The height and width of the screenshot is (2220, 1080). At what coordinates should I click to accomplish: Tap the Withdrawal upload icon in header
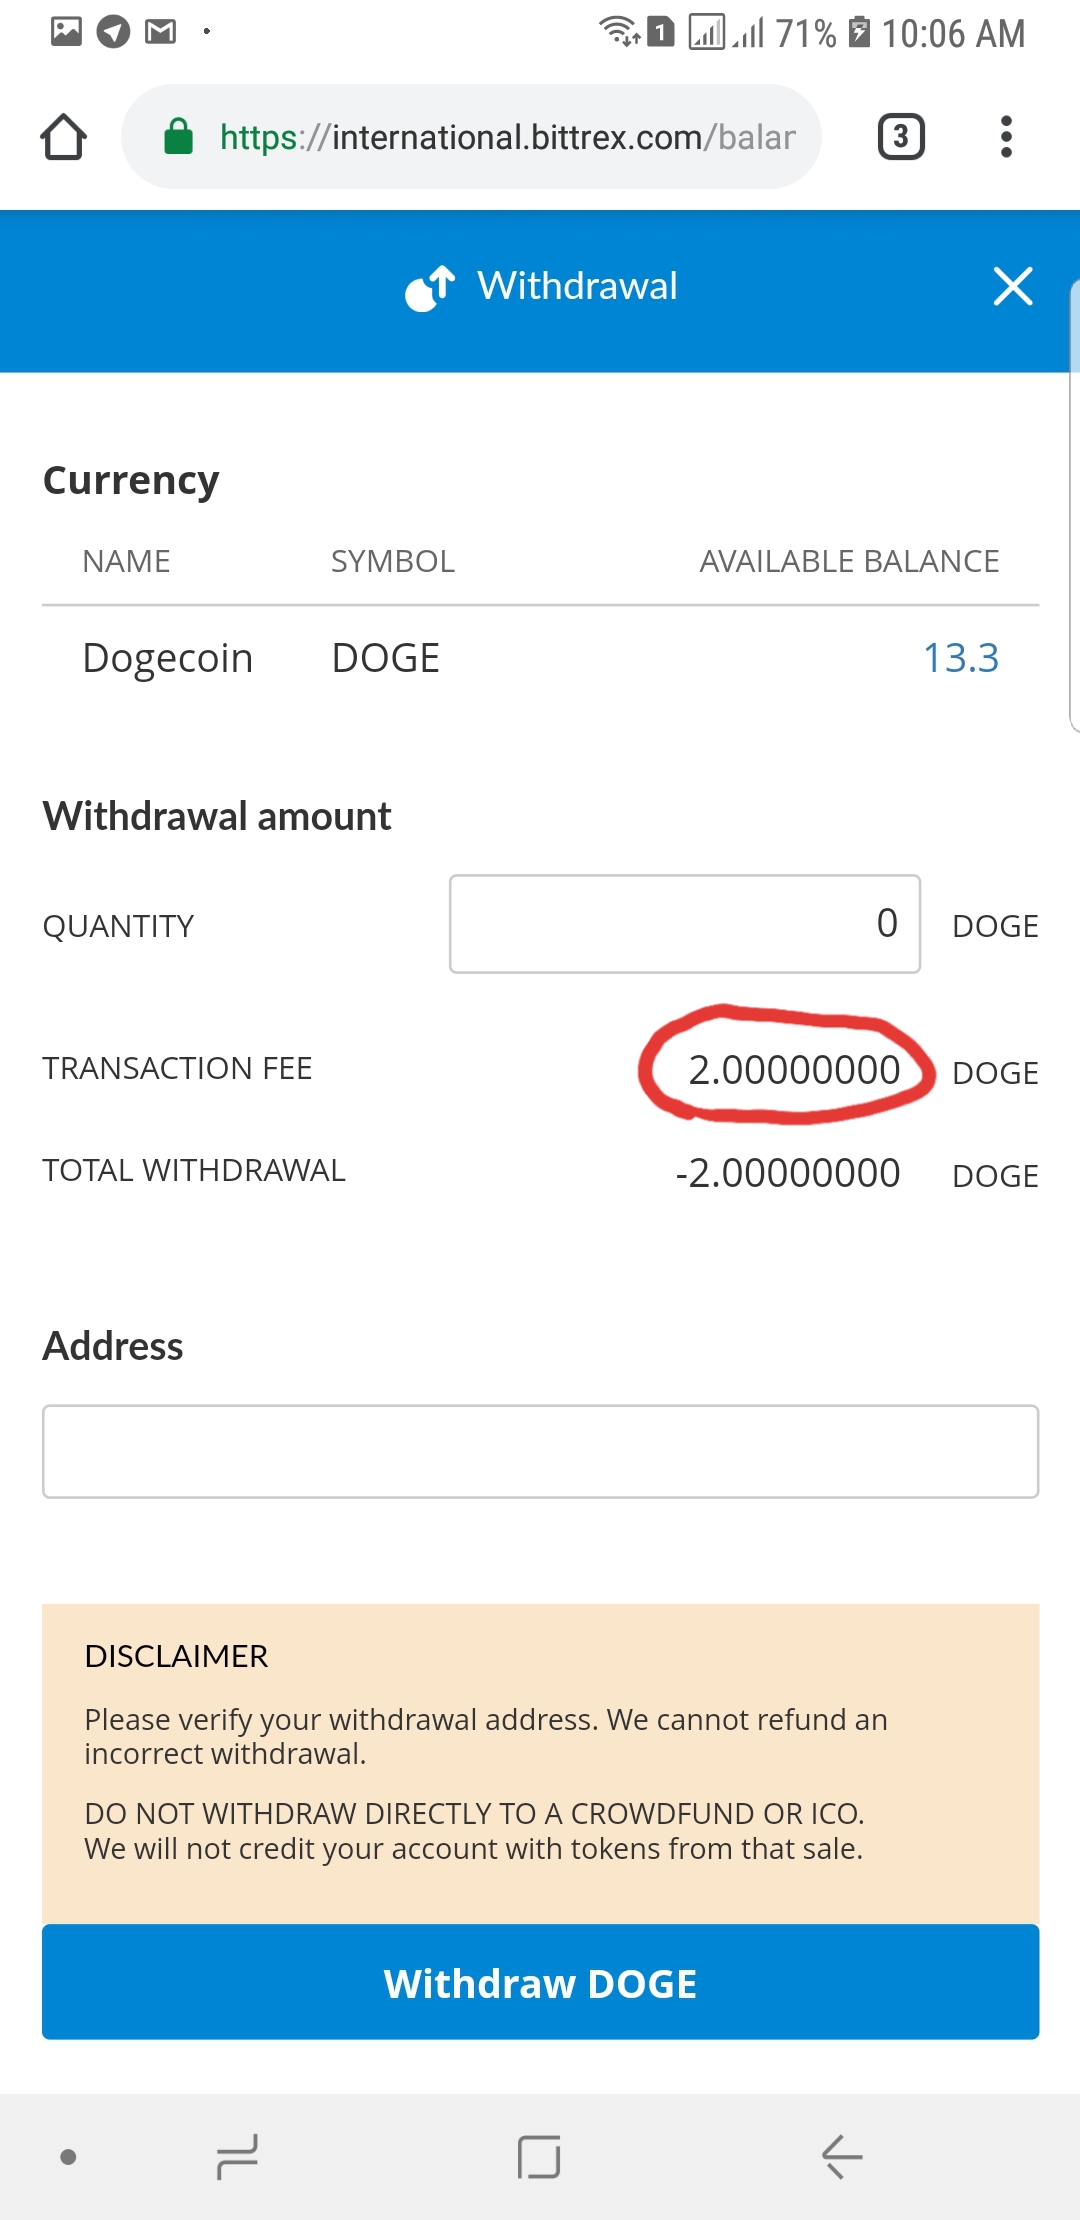pyautogui.click(x=430, y=288)
